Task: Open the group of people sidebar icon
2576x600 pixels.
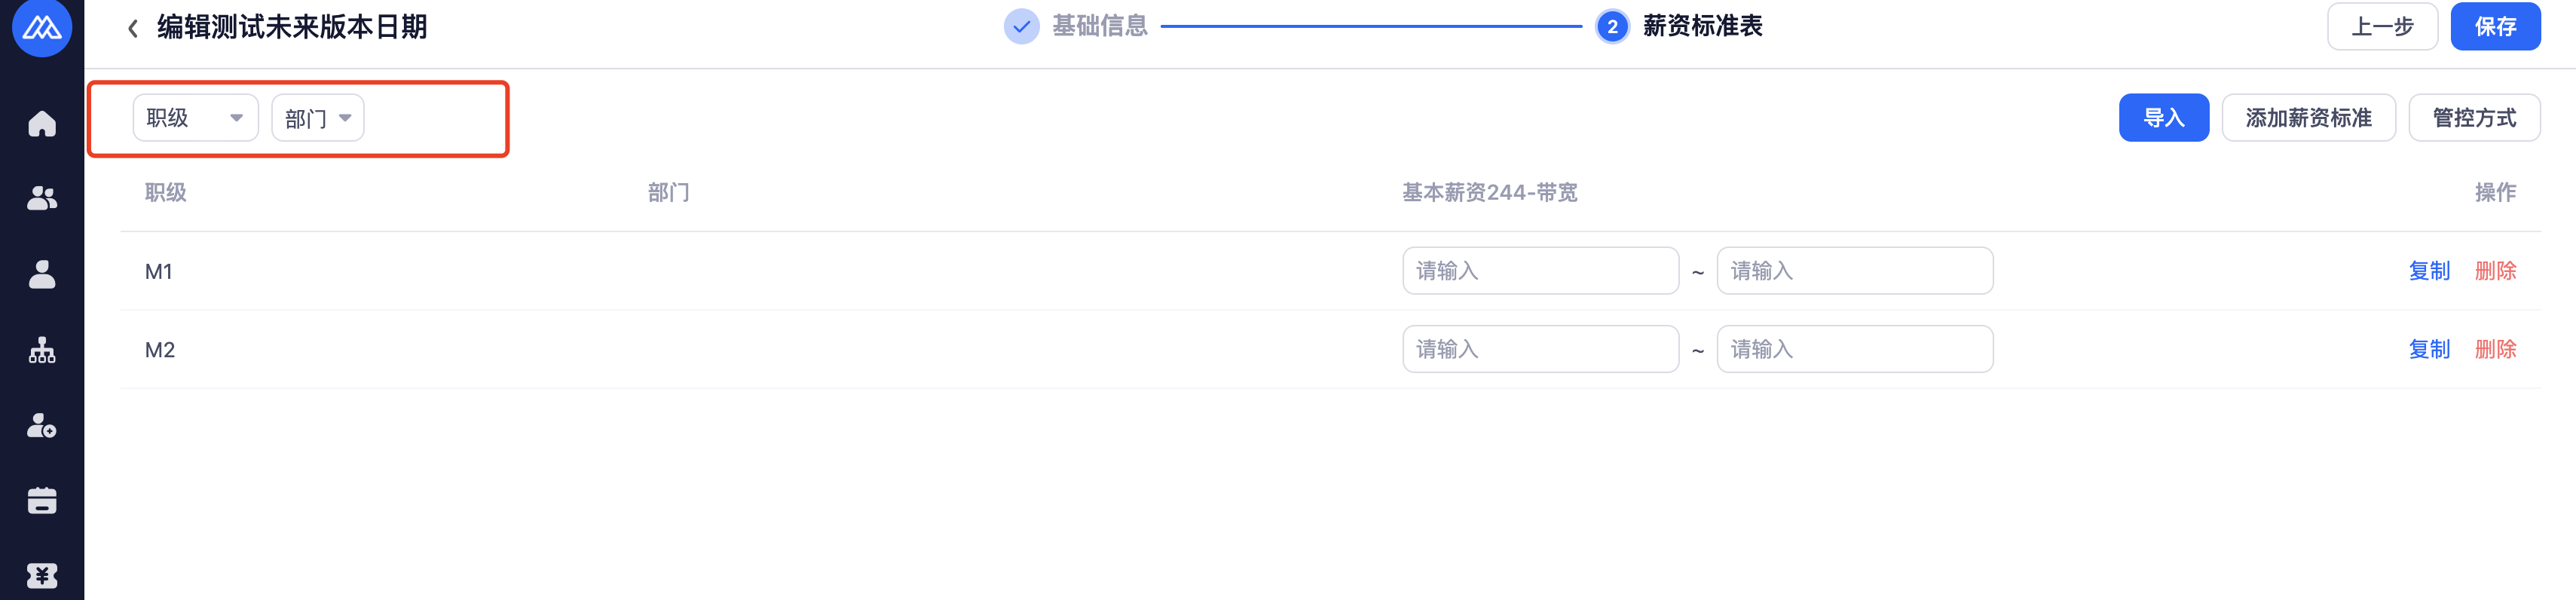Action: [42, 199]
